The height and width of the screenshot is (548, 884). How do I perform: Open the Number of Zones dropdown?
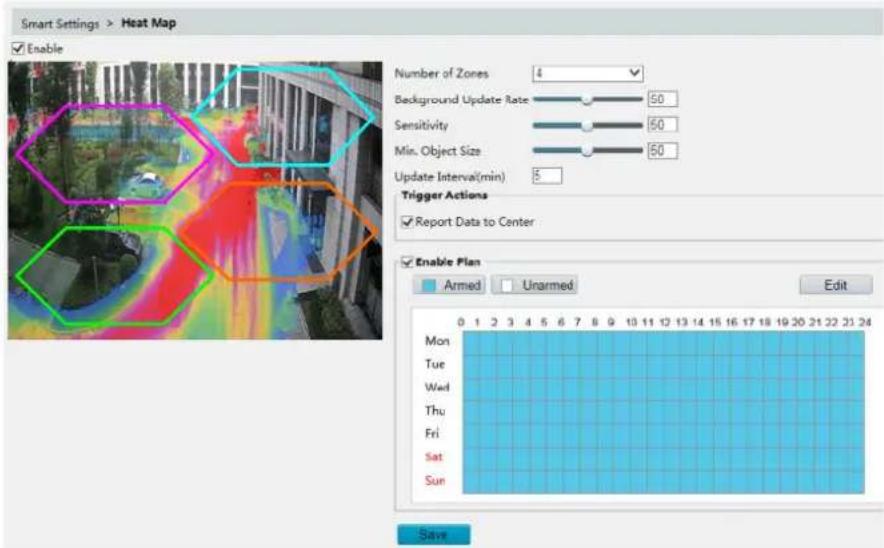coord(587,73)
